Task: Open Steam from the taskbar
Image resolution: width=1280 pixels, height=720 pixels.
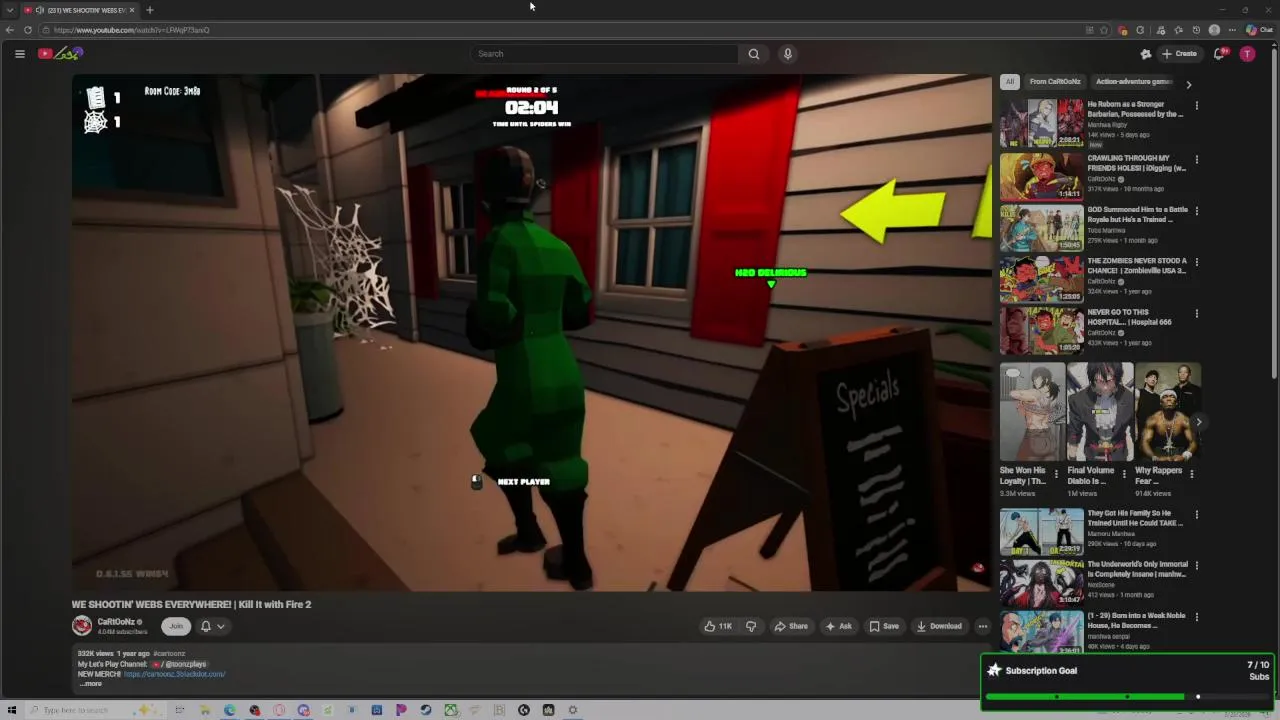Action: click(426, 710)
